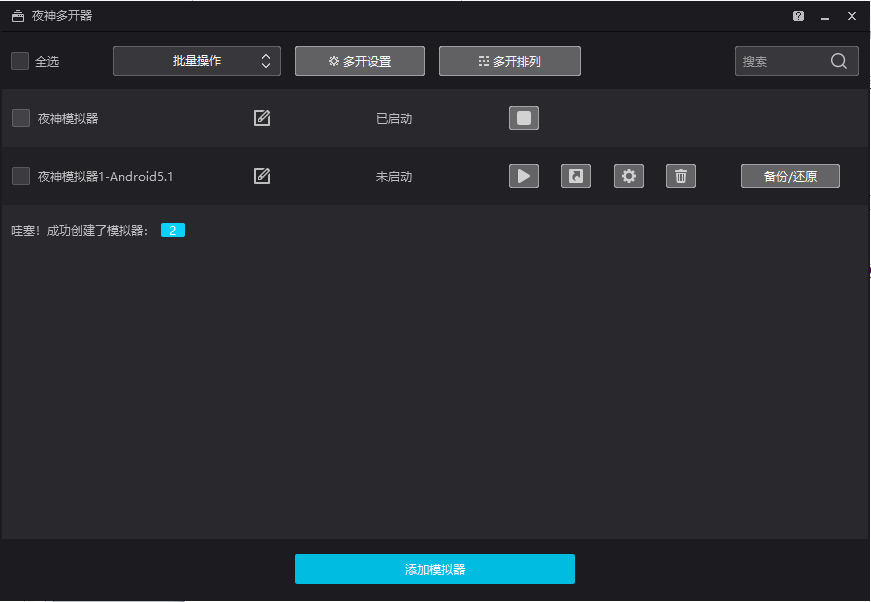Stop the running 夜神模拟器 instance

tap(524, 118)
